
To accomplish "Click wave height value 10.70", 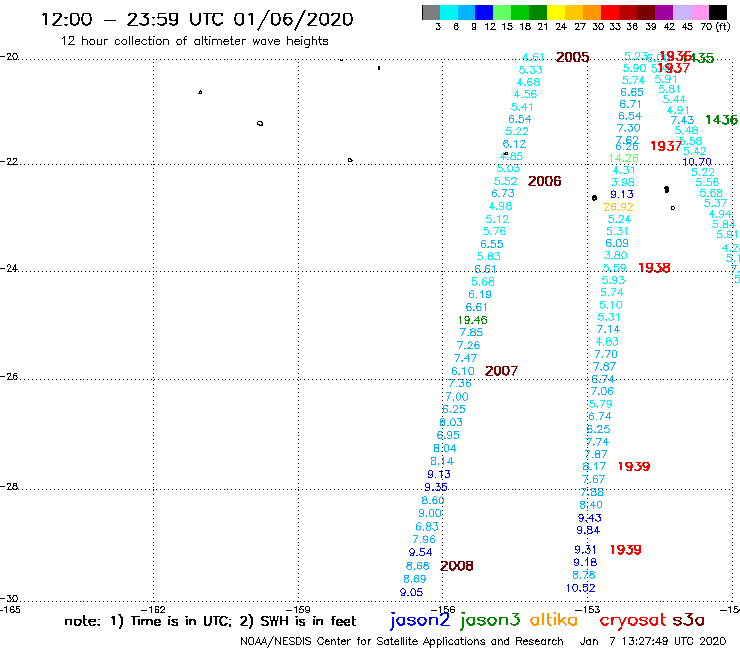I will pos(697,162).
